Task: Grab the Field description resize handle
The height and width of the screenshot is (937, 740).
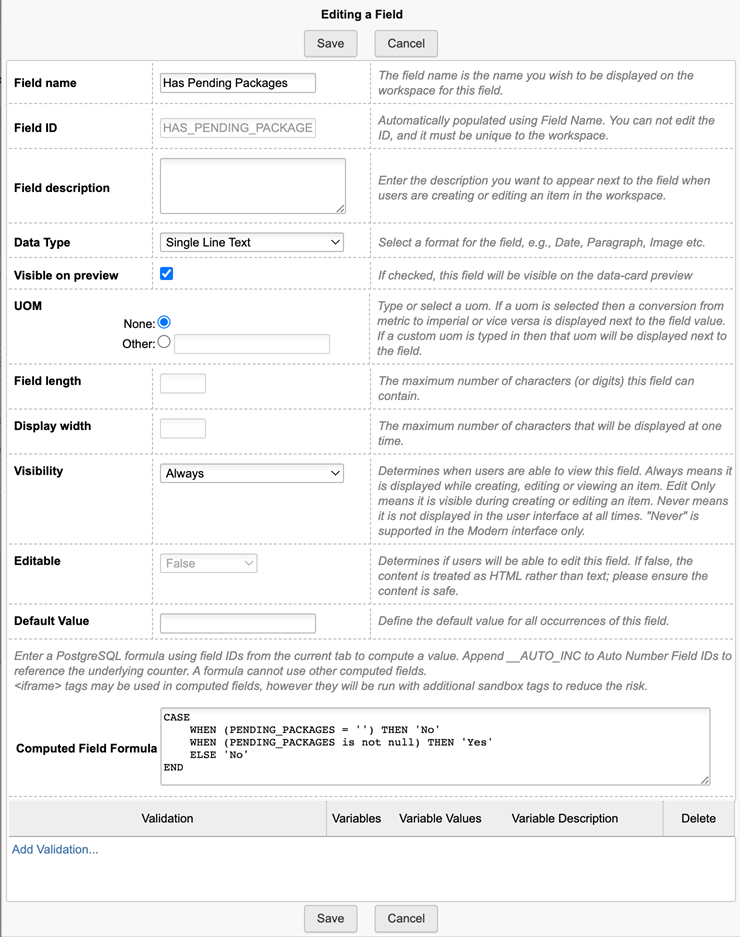Action: (340, 208)
